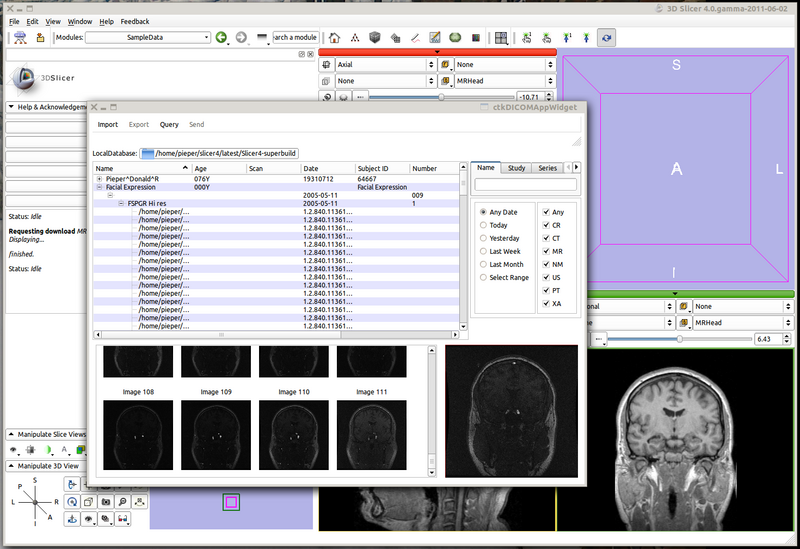Click the Load Scene toolbar icon
The width and height of the screenshot is (800, 549).
click(x=20, y=37)
